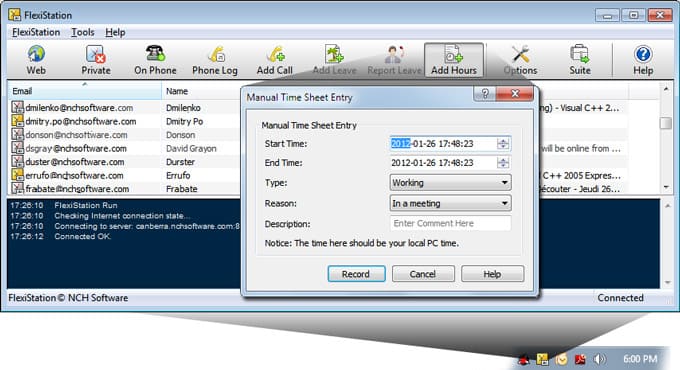Select the name Durster
The image size is (680, 370).
coord(180,162)
